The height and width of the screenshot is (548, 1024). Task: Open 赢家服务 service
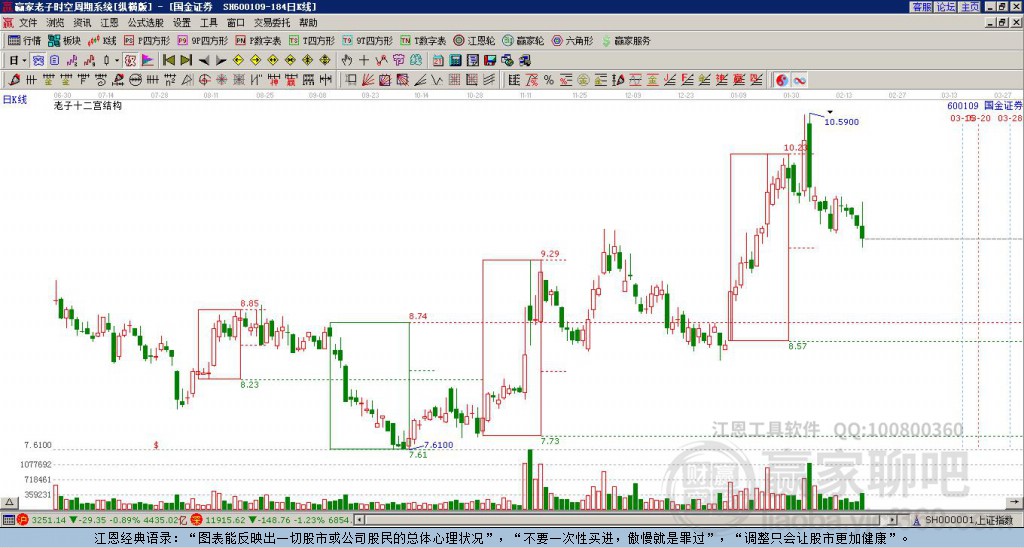pos(626,40)
